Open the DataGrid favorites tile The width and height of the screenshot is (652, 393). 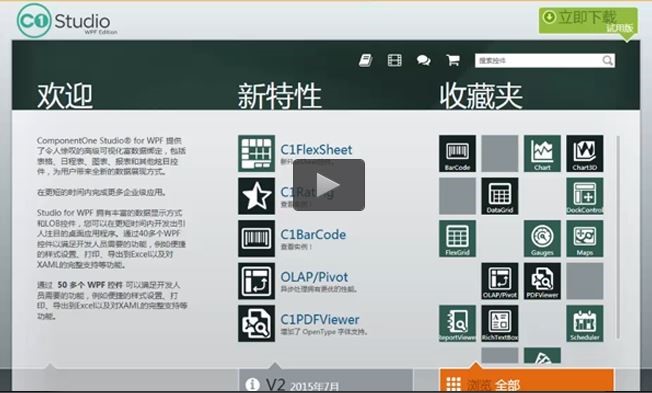tap(500, 196)
